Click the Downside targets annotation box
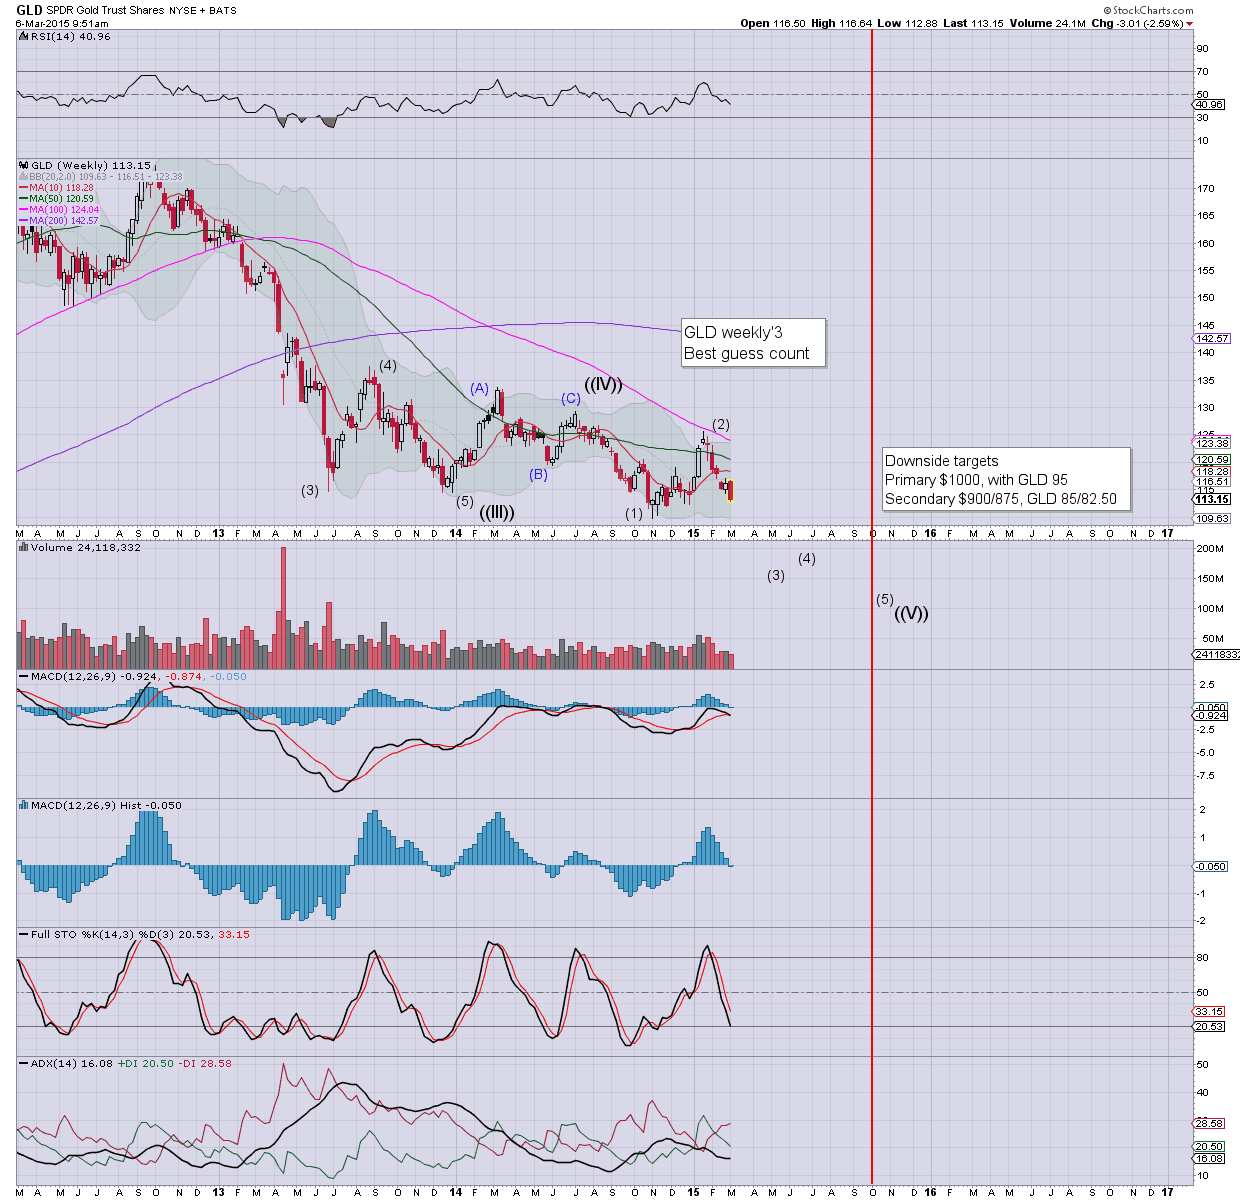This screenshot has width=1240, height=1200. point(1006,480)
